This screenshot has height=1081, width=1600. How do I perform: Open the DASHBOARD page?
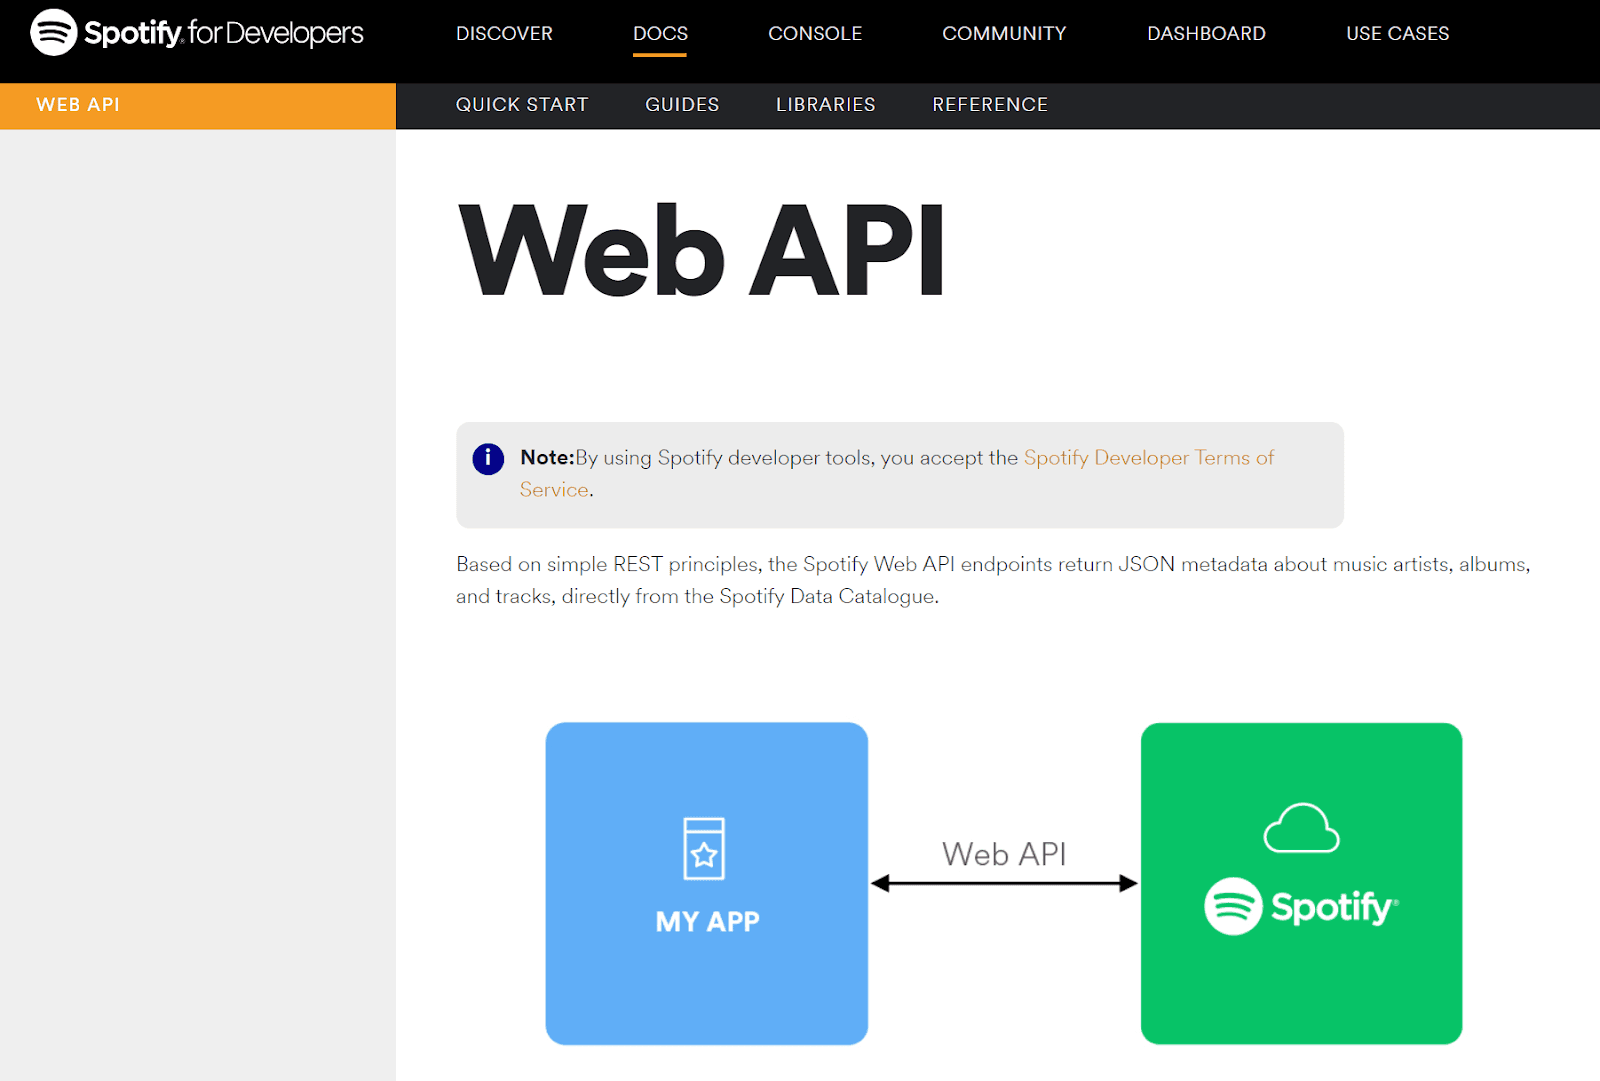pyautogui.click(x=1206, y=33)
